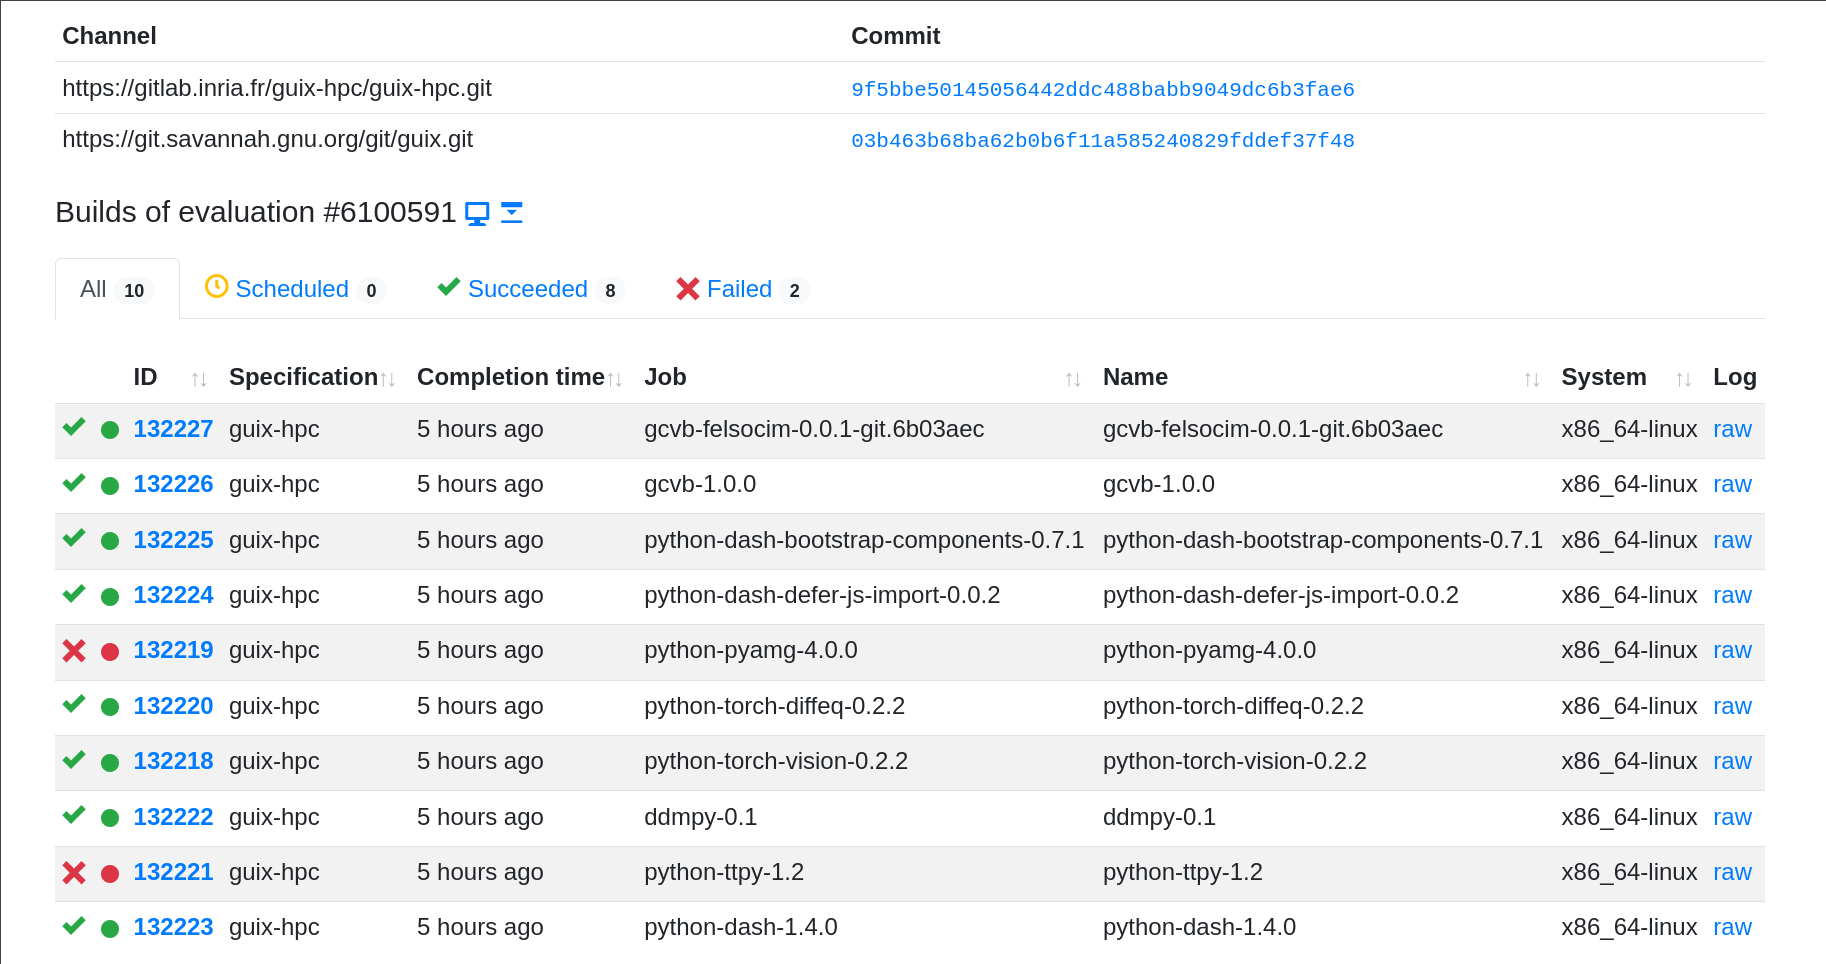The width and height of the screenshot is (1826, 964).
Task: Sort table by Specification column arrows
Action: [388, 379]
